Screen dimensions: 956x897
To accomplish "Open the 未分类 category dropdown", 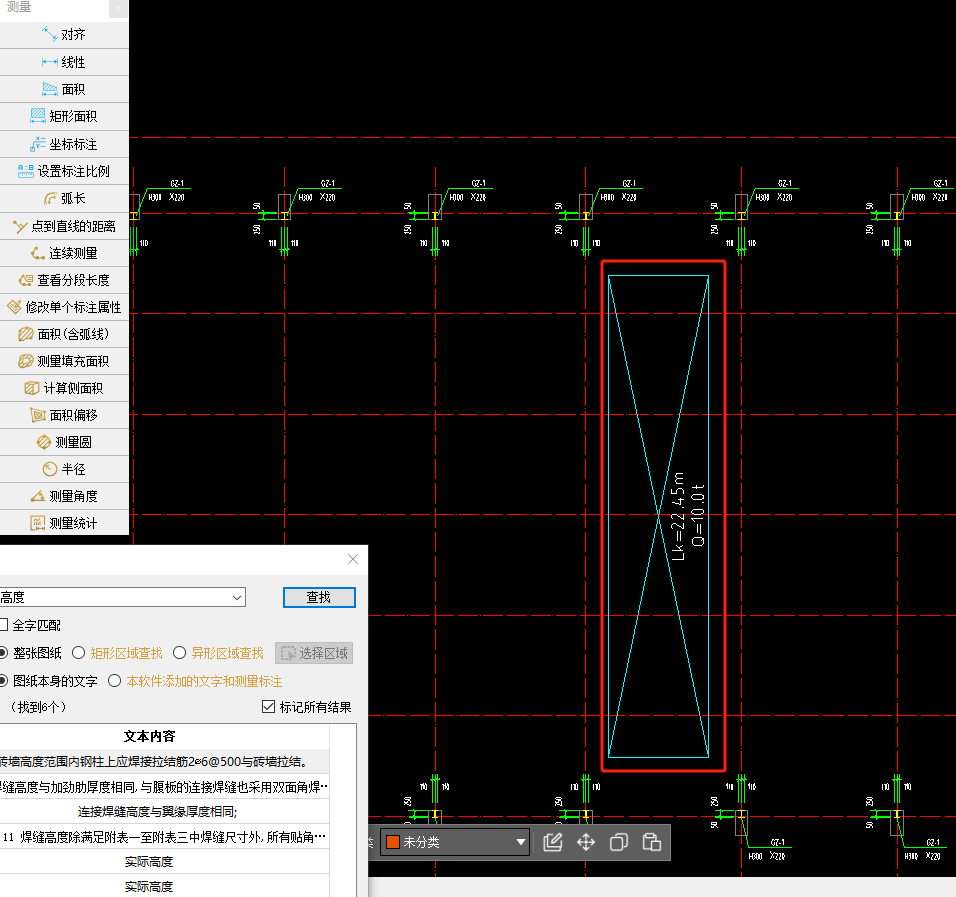I will (455, 842).
